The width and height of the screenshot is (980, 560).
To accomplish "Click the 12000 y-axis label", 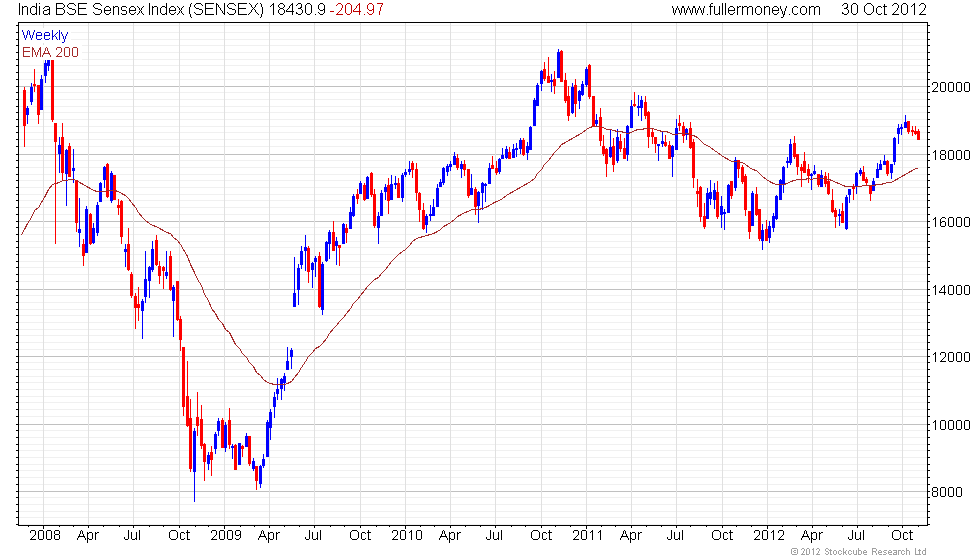I will coord(951,358).
